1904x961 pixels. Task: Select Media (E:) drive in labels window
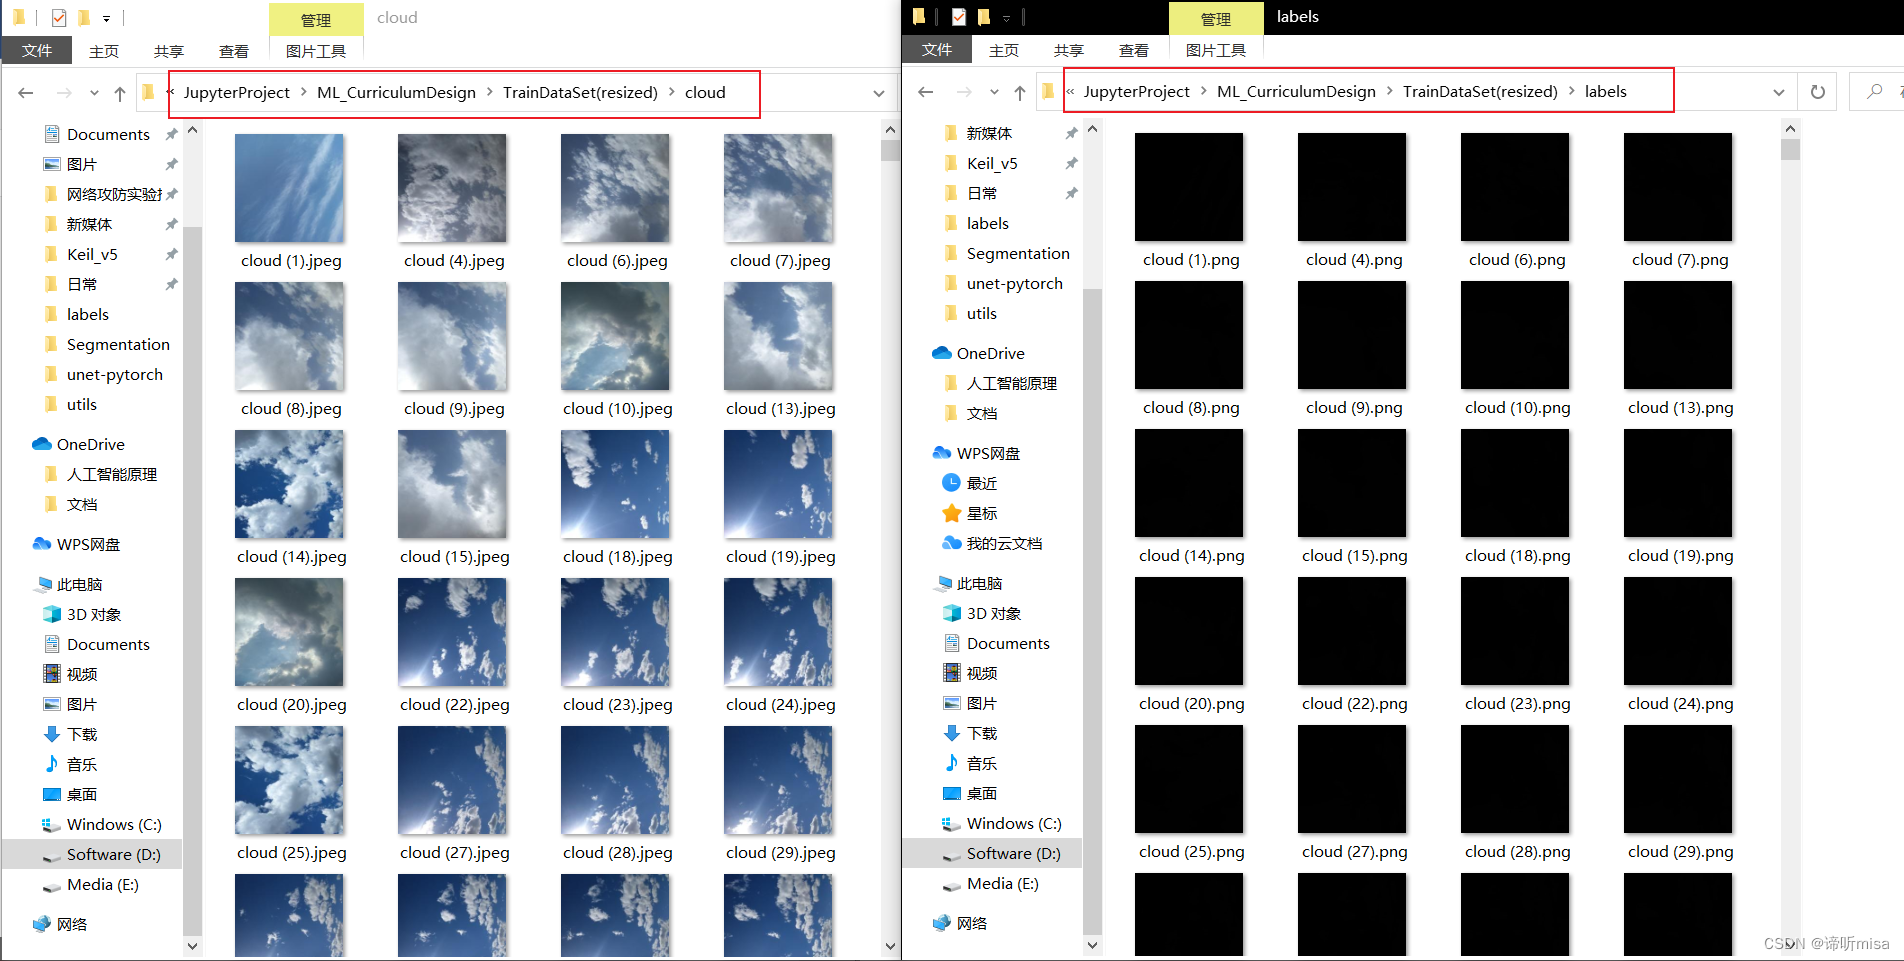[990, 883]
